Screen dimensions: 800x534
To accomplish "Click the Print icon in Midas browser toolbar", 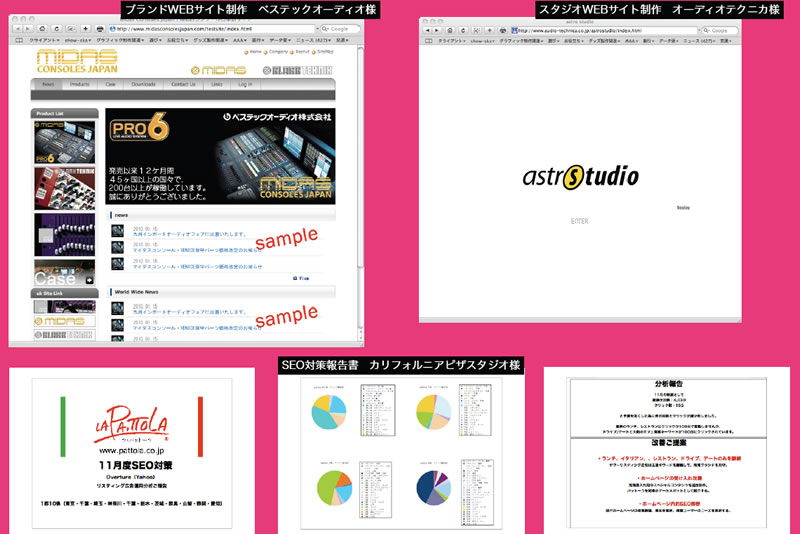I will (x=99, y=29).
